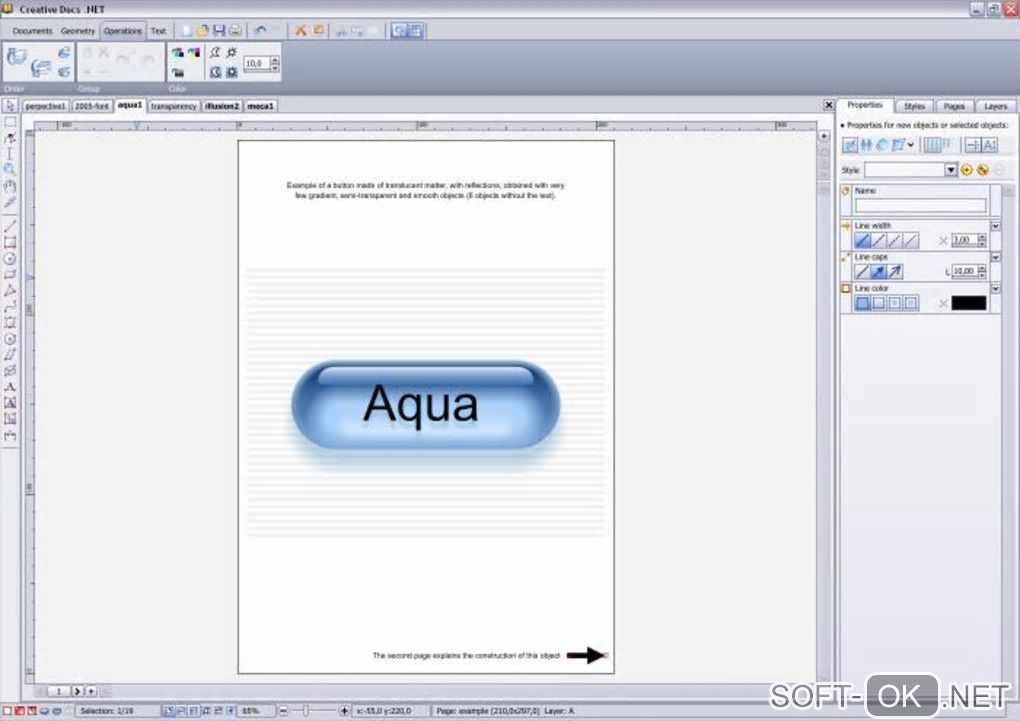Screen dimensions: 1020x721
Task: Switch to the Text ribbon tab
Action: click(158, 31)
